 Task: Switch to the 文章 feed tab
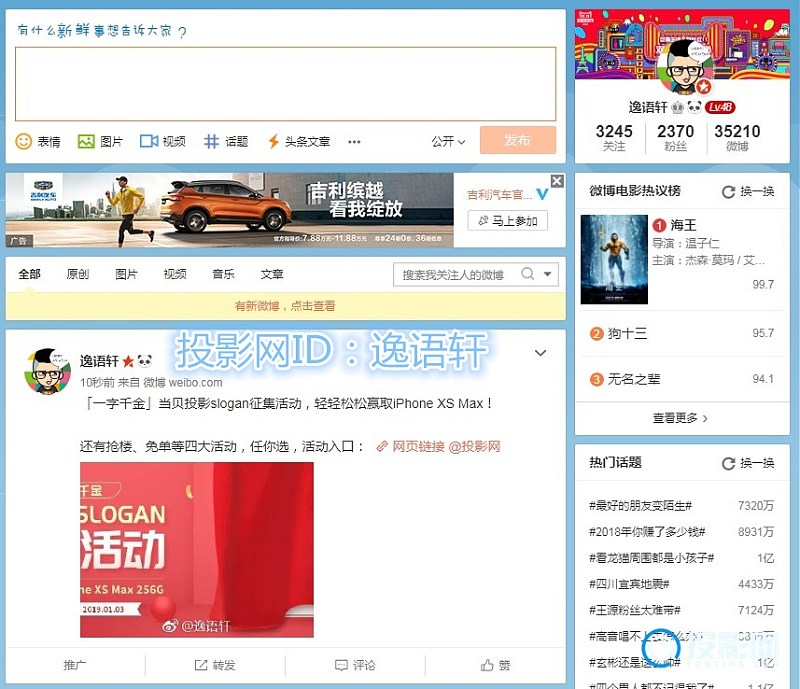pos(271,274)
